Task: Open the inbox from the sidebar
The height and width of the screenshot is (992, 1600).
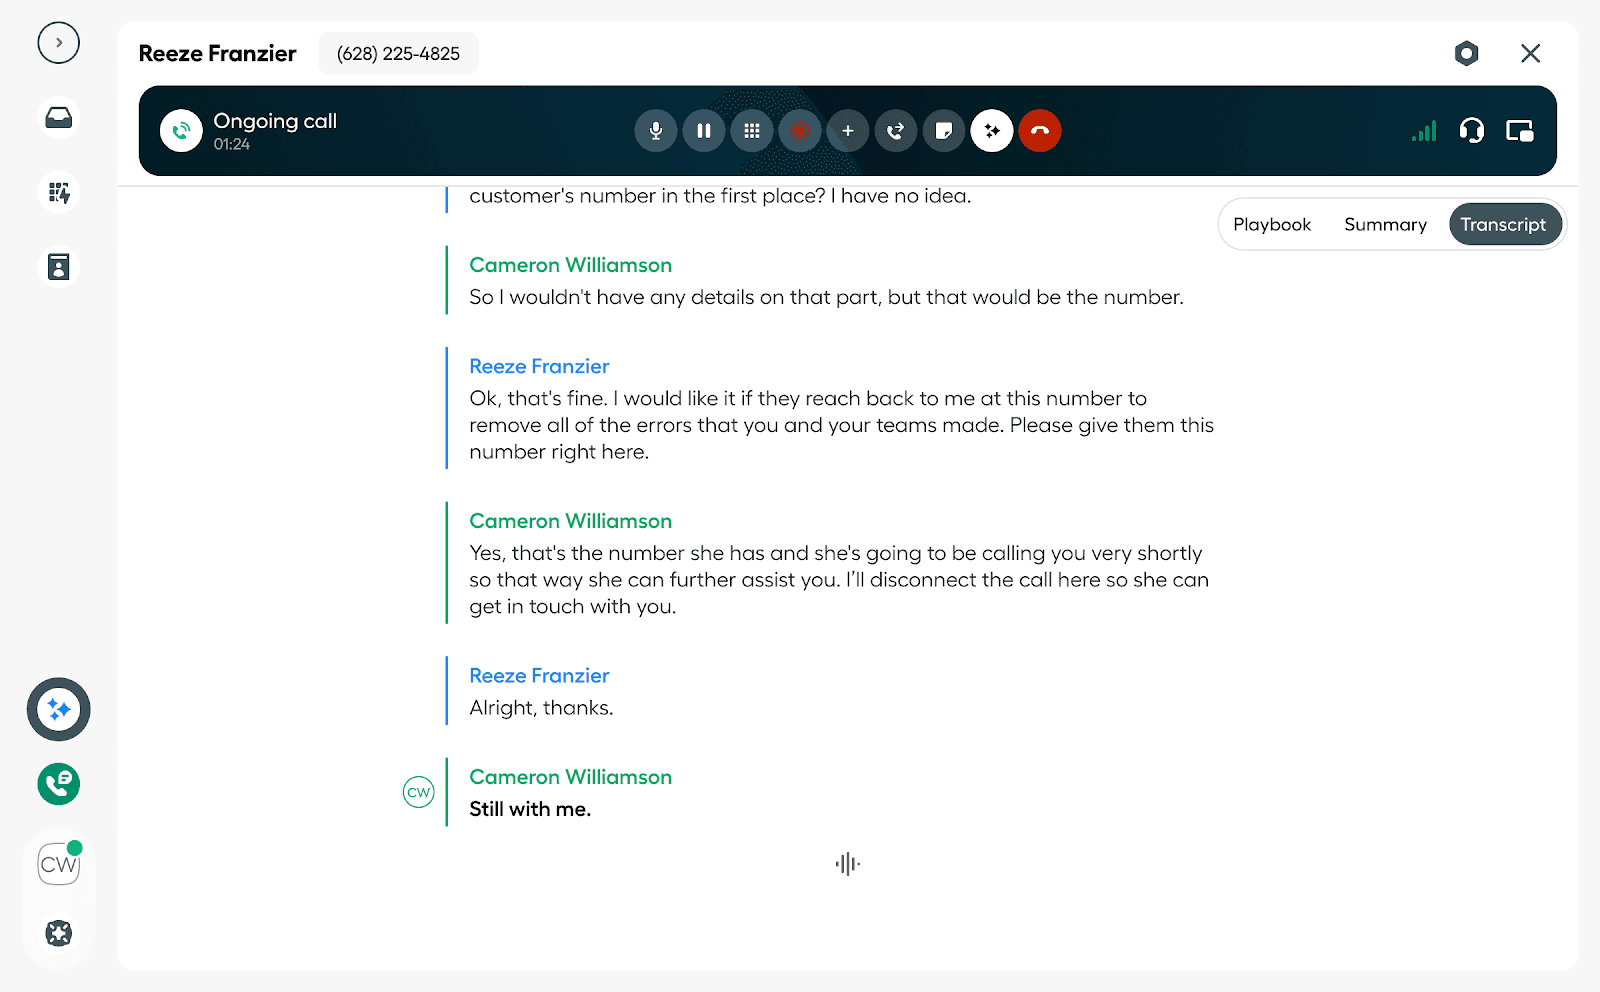Action: [x=59, y=118]
